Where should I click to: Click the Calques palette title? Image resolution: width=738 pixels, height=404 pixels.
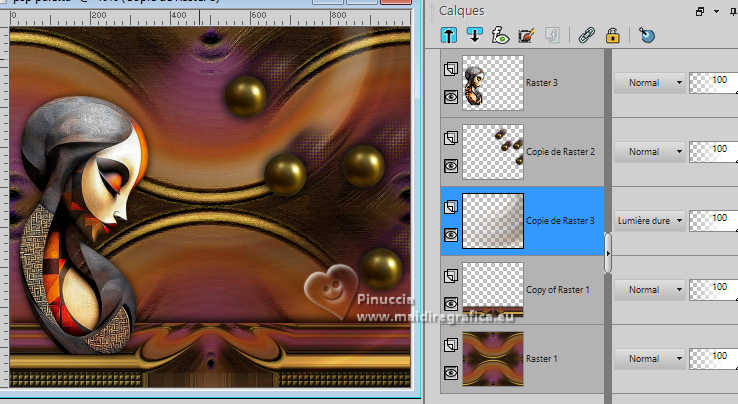[x=461, y=11]
